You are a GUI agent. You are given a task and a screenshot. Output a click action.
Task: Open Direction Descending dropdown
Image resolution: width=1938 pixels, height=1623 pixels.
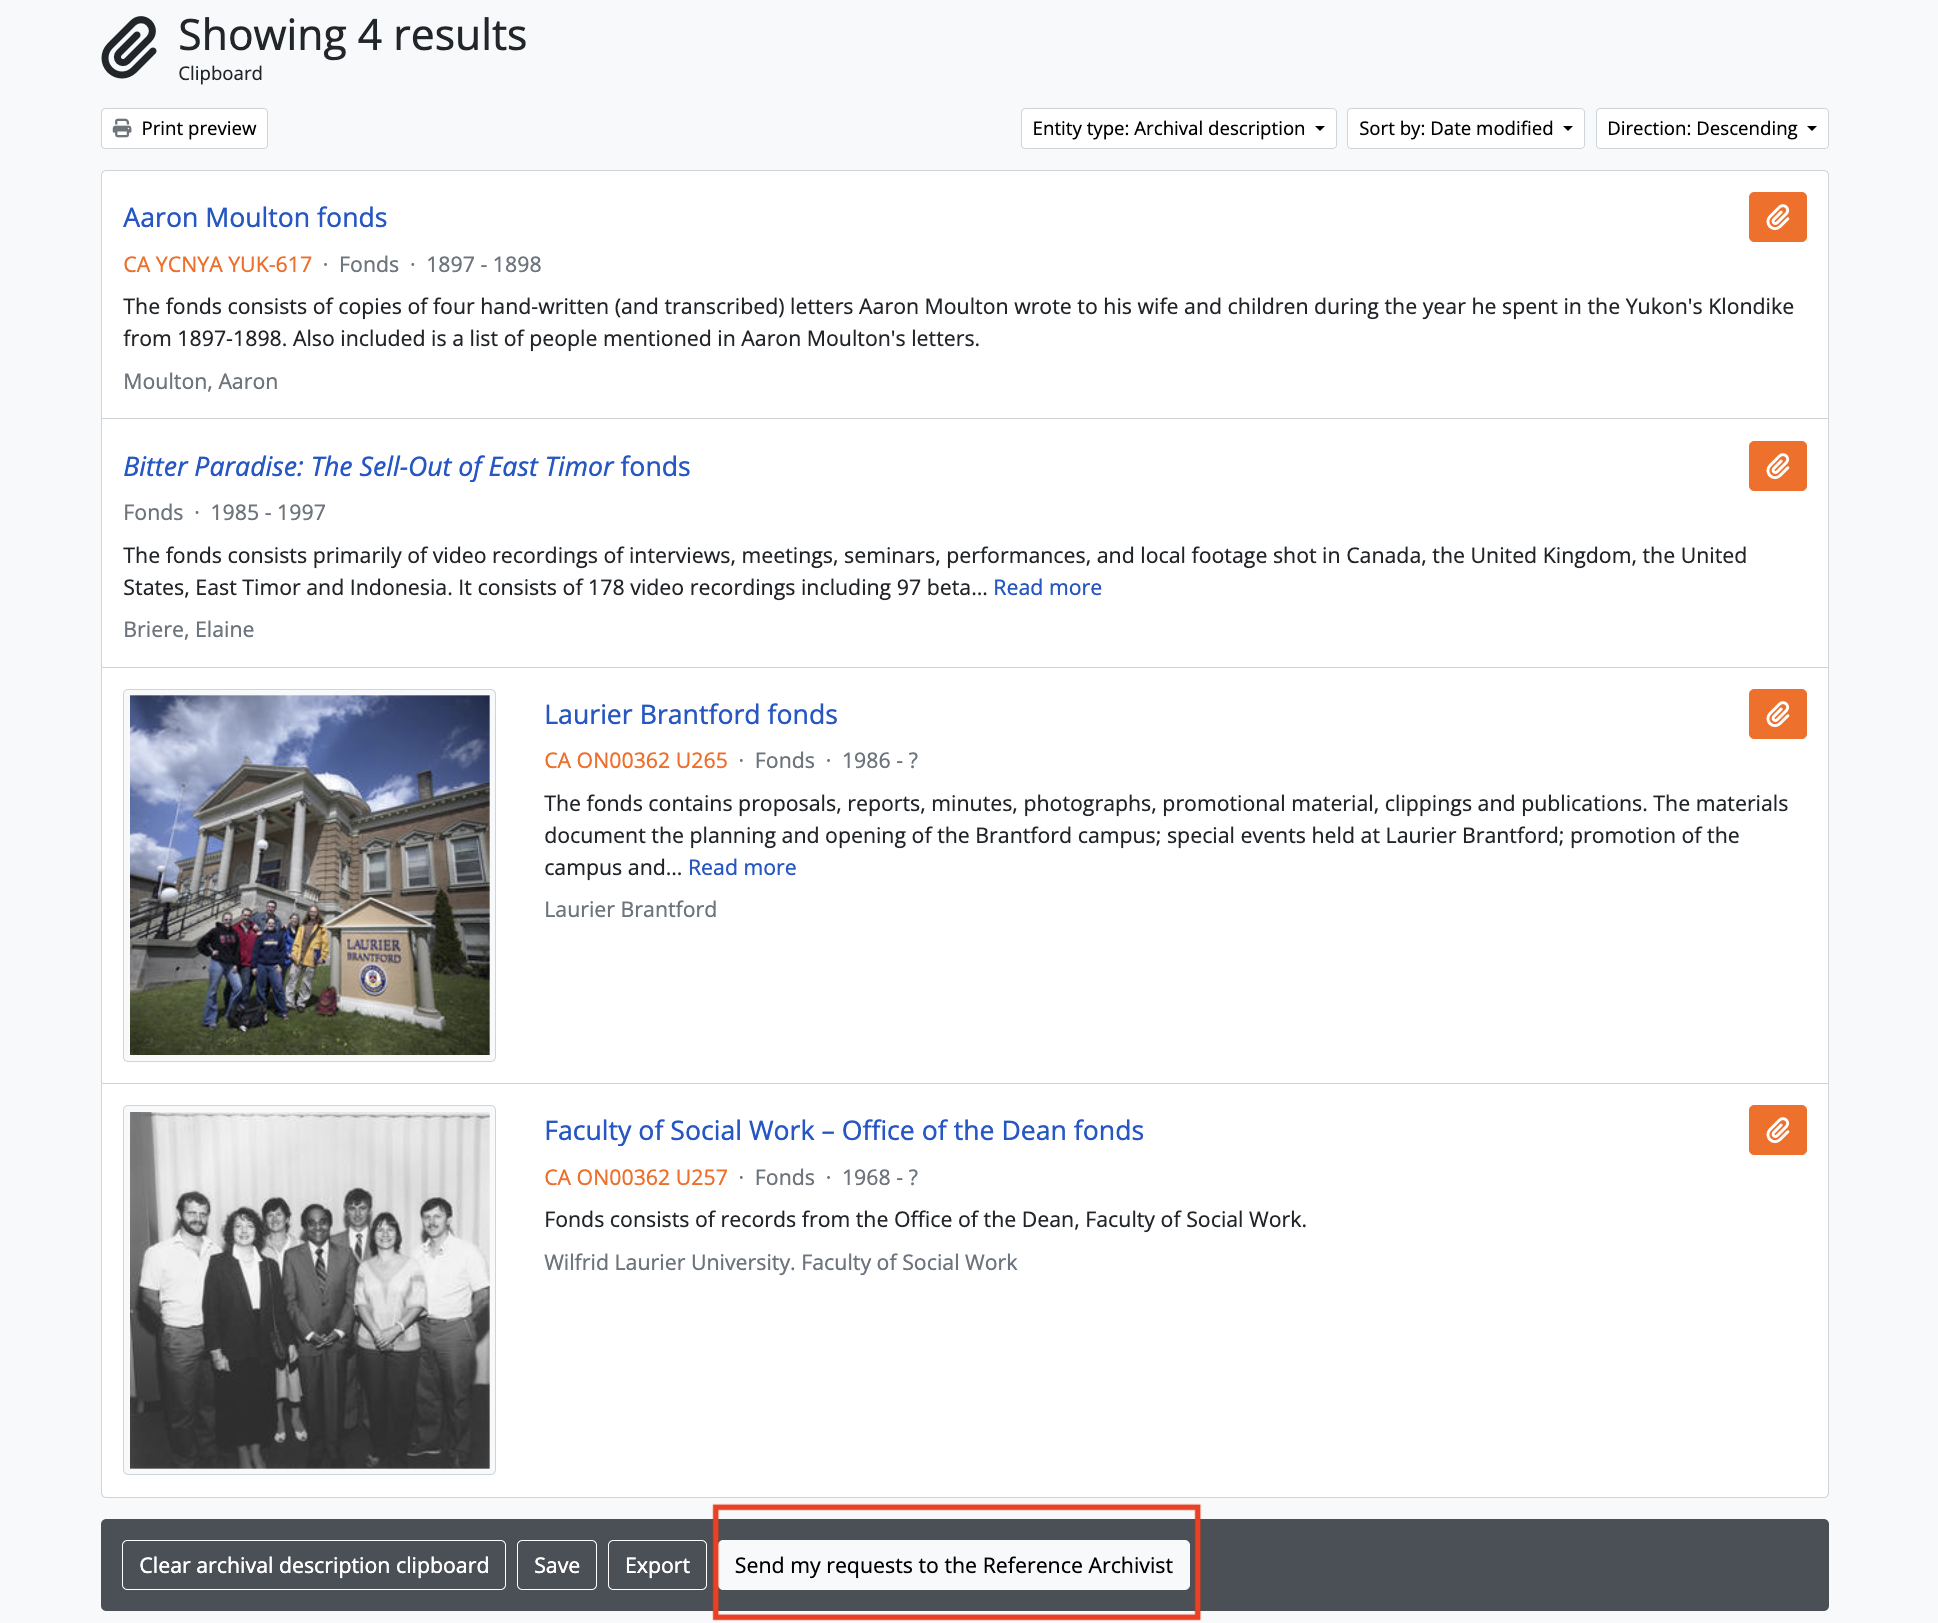pyautogui.click(x=1711, y=128)
